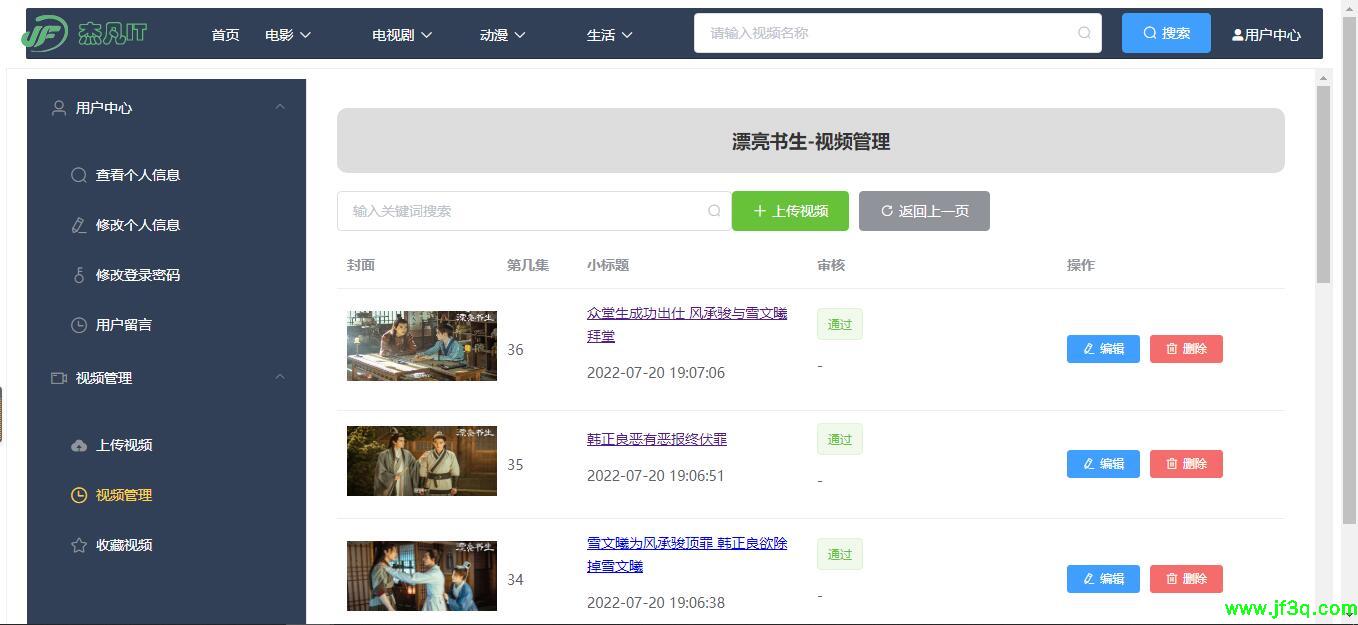
Task: Open the 动漫 navigation menu
Action: (502, 35)
